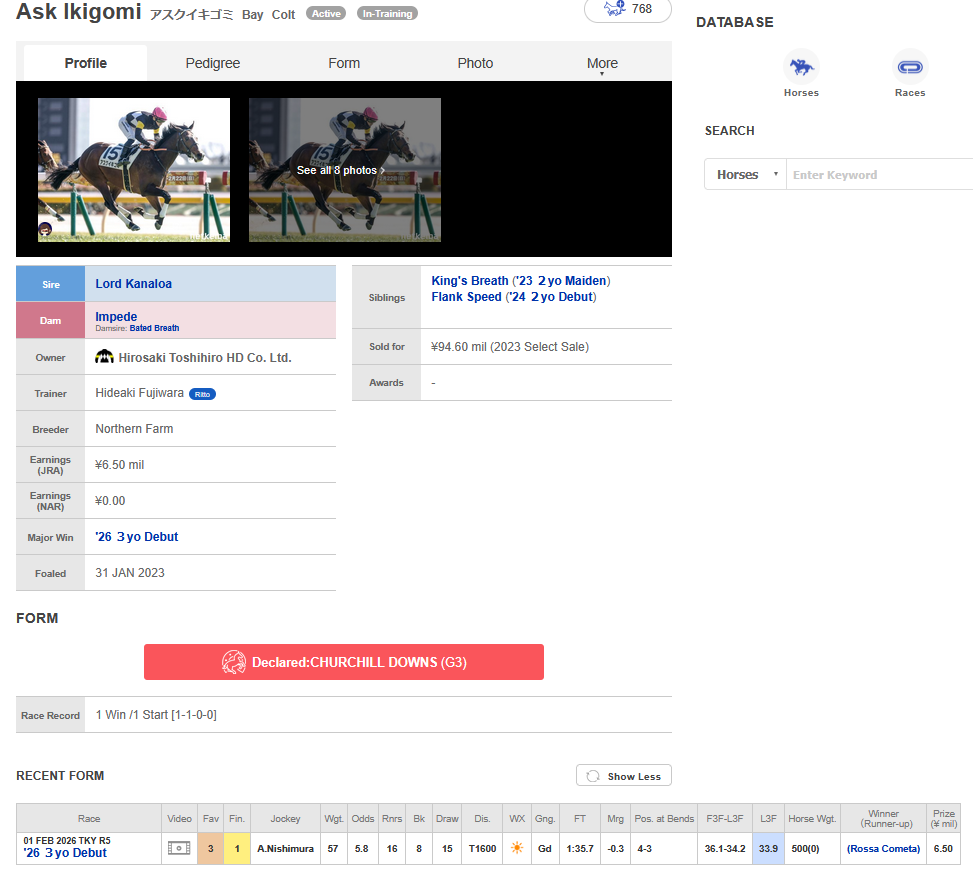Switch to the Pedigree tab
This screenshot has height=876, width=973.
[213, 63]
